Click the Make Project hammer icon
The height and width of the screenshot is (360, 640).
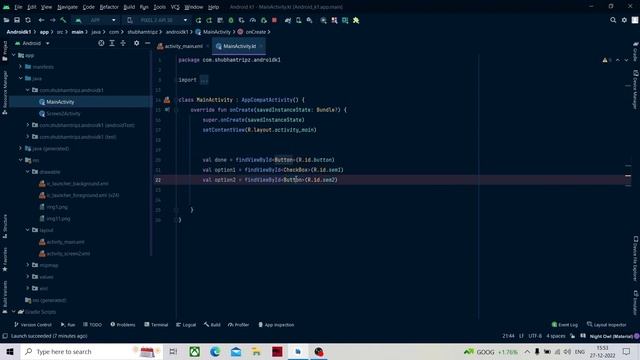point(63,20)
